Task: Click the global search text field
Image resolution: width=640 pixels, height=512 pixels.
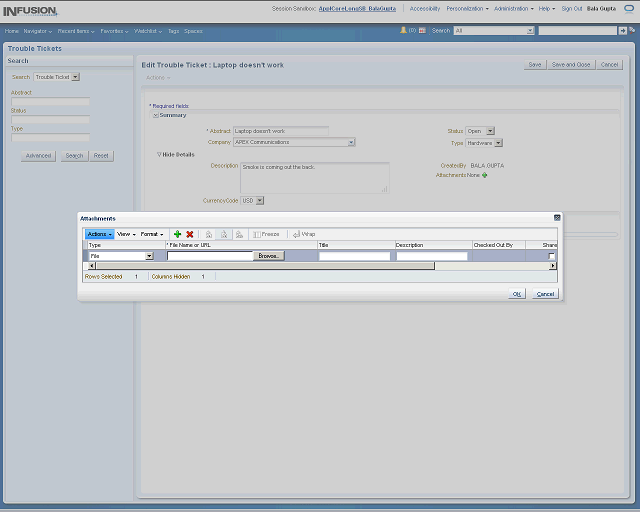Action: pos(578,31)
